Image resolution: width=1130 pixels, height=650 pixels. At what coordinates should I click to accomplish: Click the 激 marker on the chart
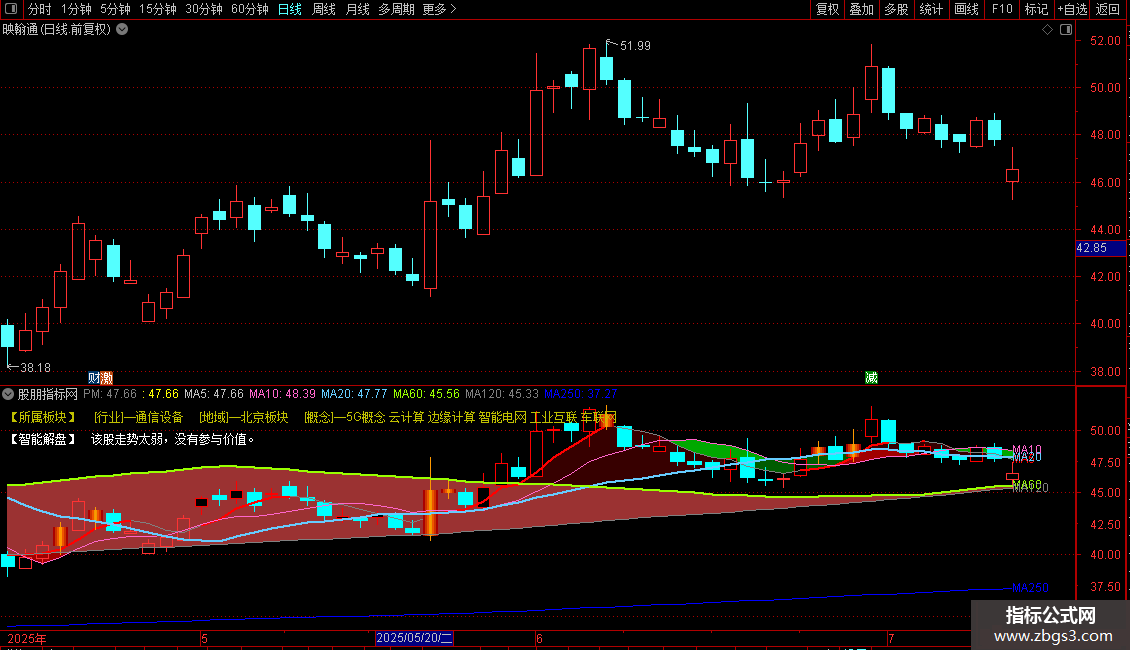(107, 378)
